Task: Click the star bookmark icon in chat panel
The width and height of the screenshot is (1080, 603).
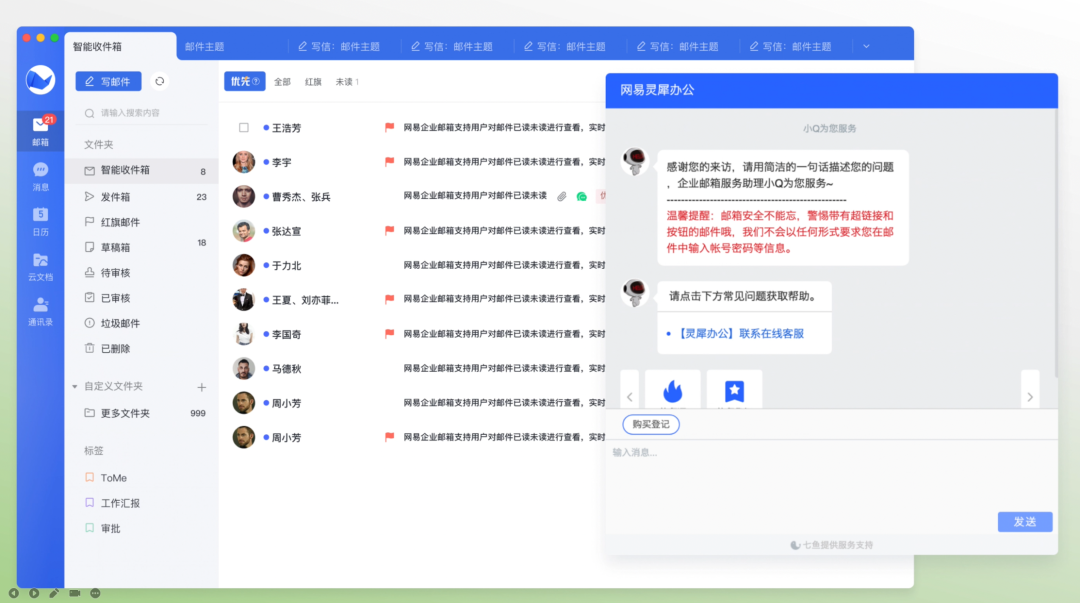Action: click(735, 389)
